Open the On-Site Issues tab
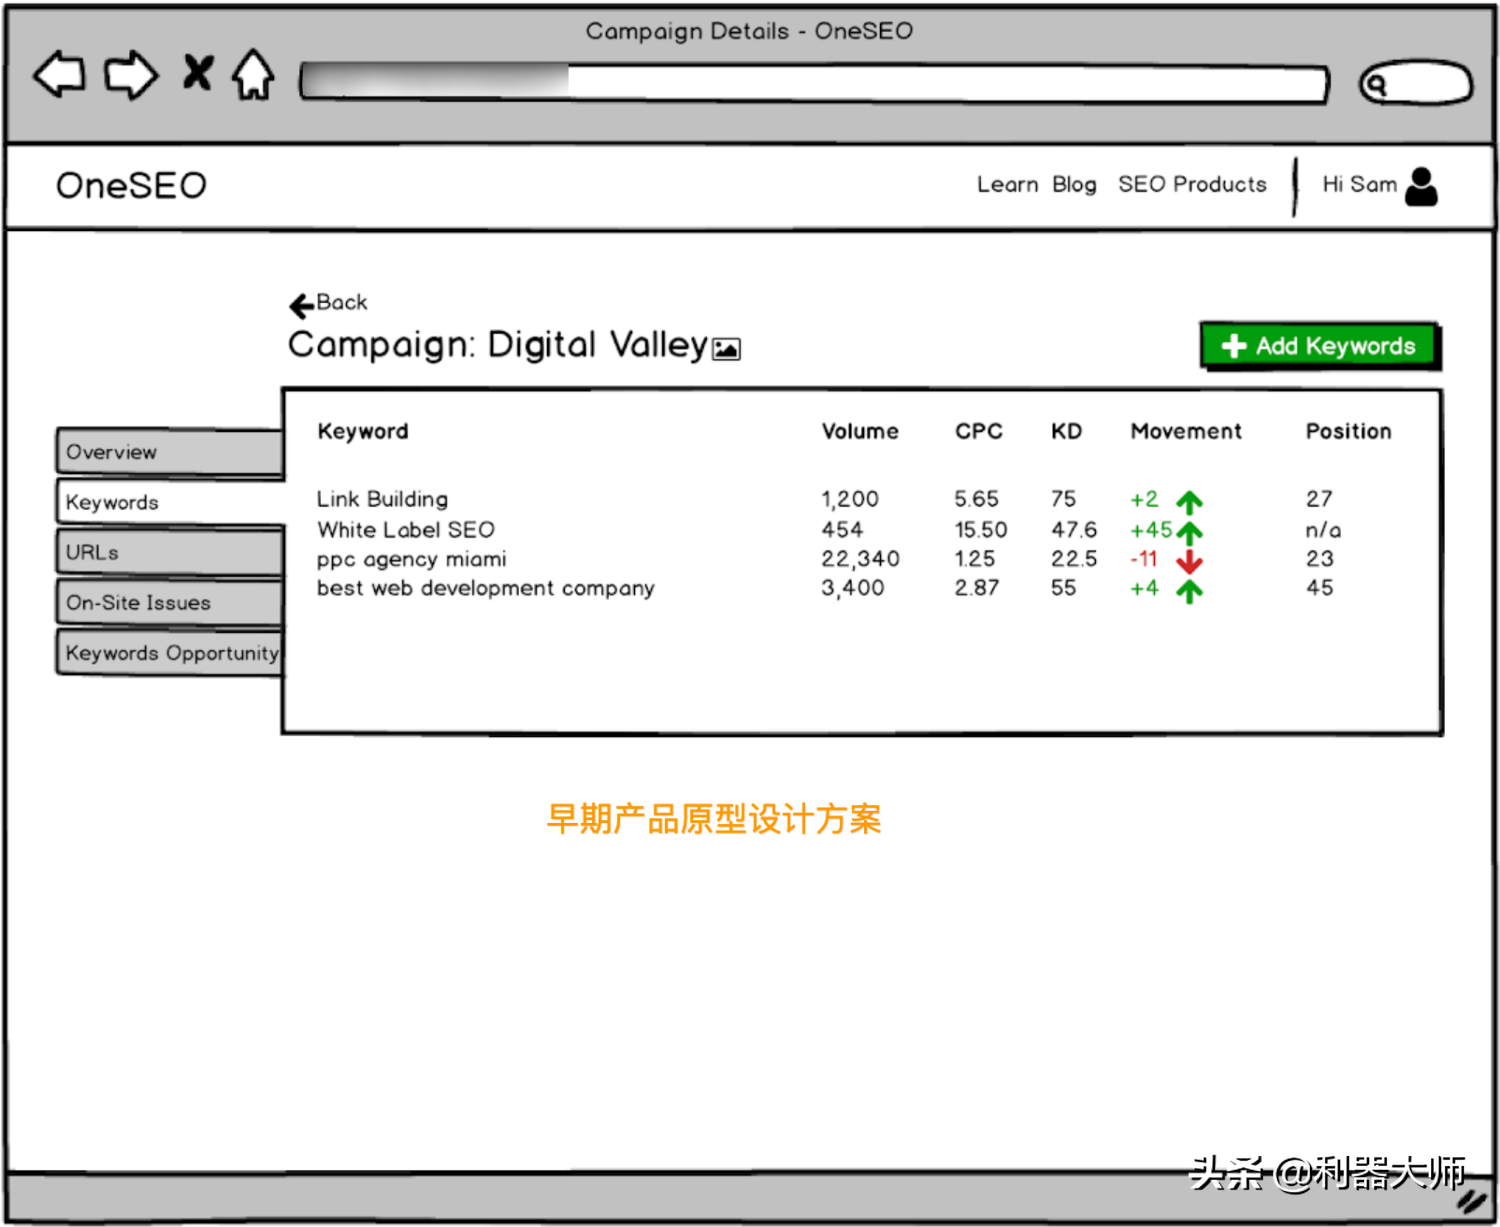Viewport: 1500px width, 1227px height. tap(170, 602)
